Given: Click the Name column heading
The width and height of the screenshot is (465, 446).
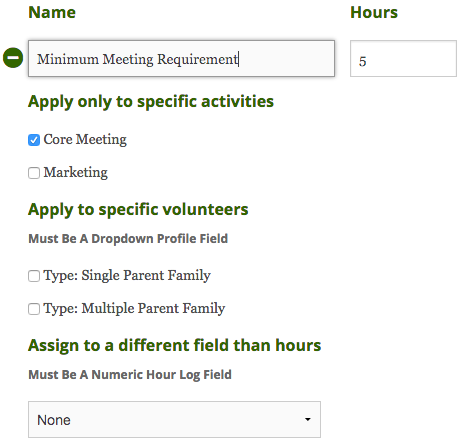Looking at the screenshot, I should pyautogui.click(x=52, y=12).
